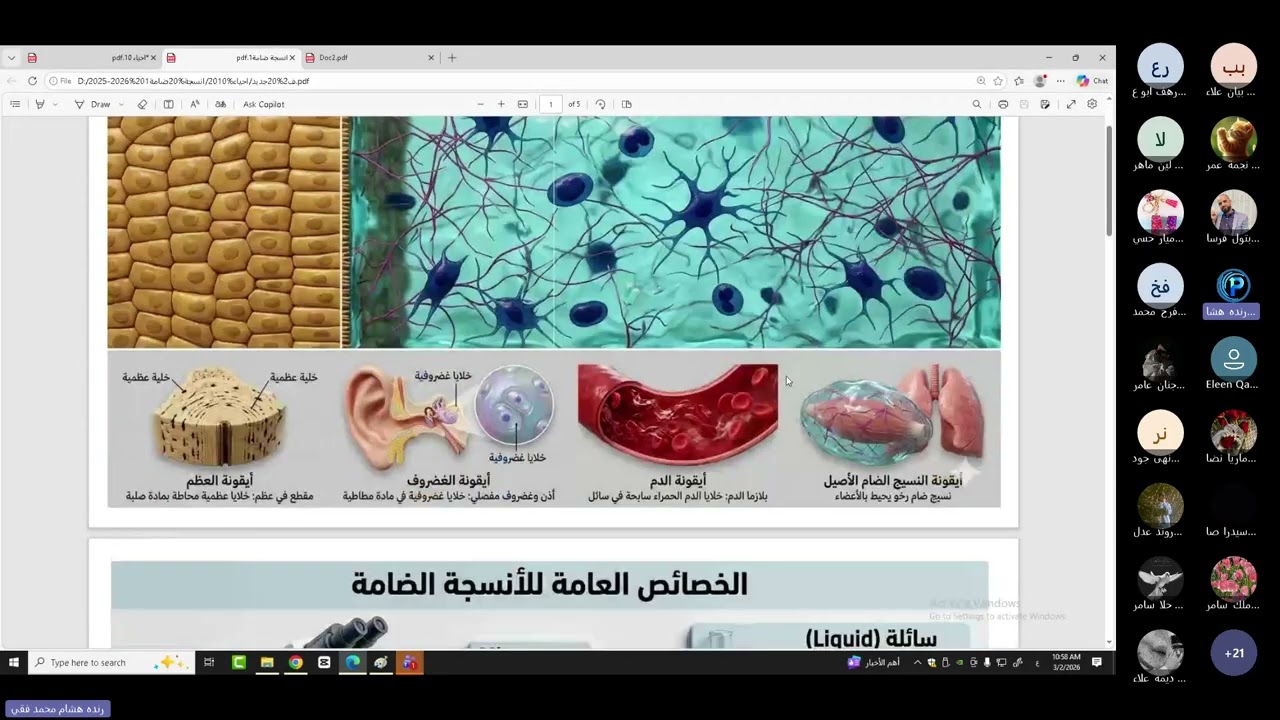This screenshot has width=1280, height=720.
Task: Zoom in the PDF with plus button
Action: coord(501,104)
